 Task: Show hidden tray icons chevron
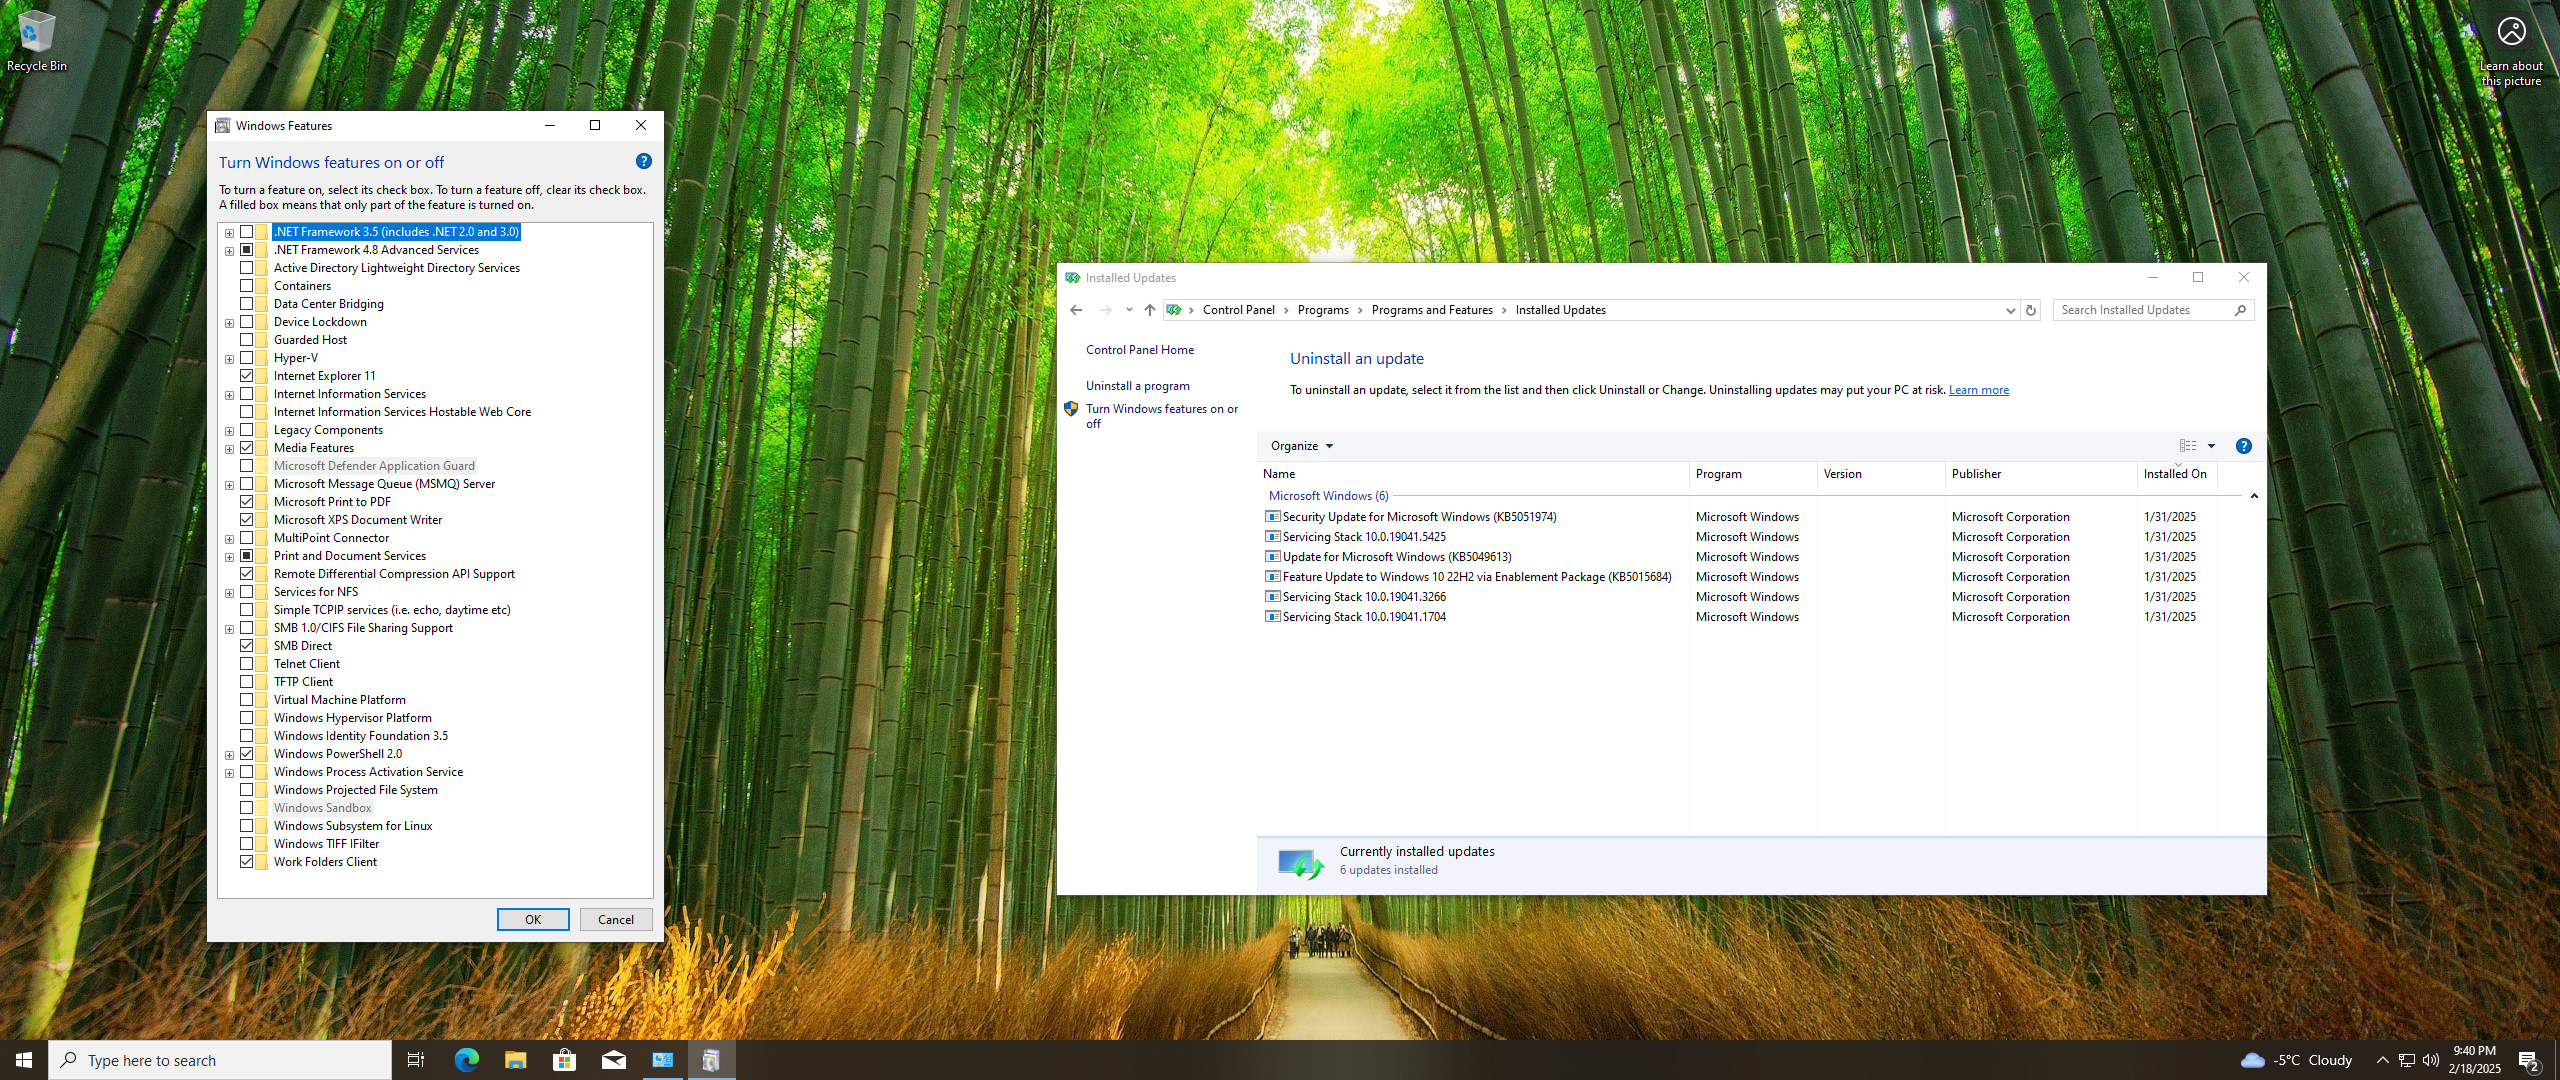tap(2382, 1060)
